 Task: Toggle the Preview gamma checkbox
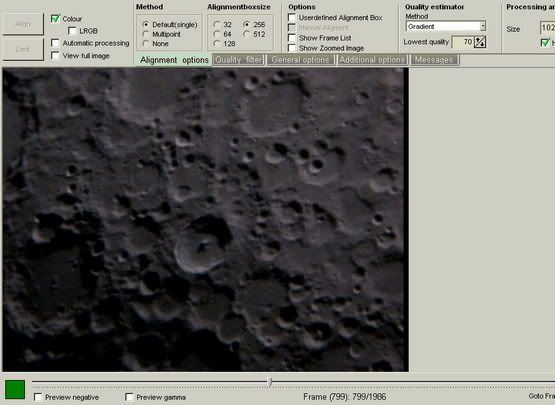[130, 397]
